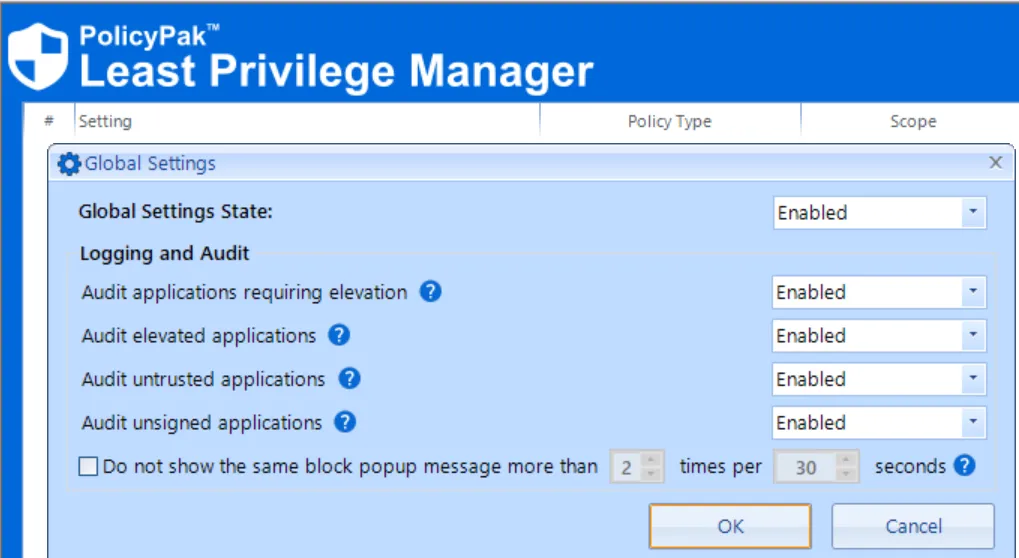Open the Audit untrusted applications dropdown

tap(971, 379)
